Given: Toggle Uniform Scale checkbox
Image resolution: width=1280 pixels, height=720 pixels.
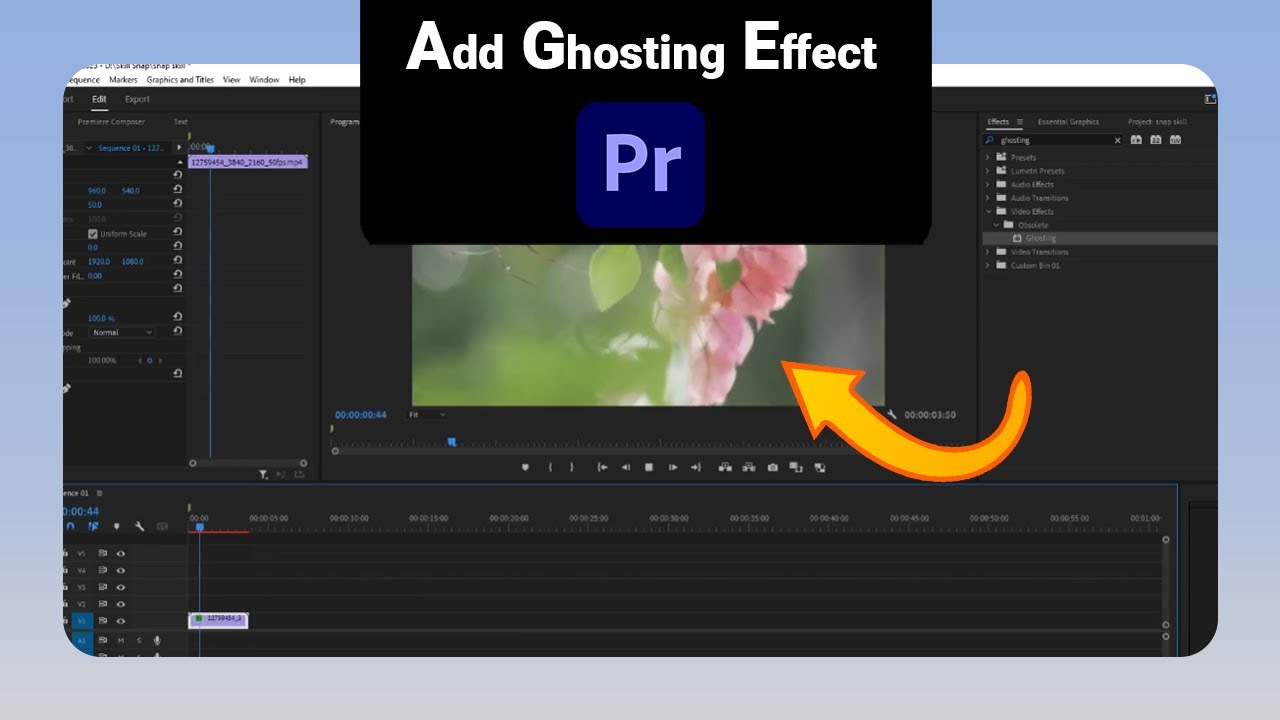Looking at the screenshot, I should click(x=93, y=234).
